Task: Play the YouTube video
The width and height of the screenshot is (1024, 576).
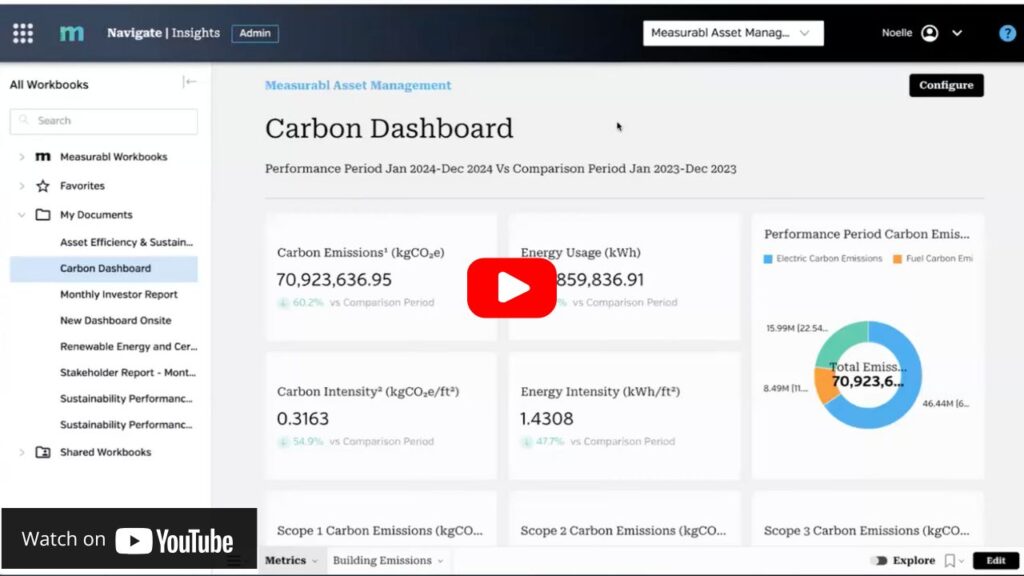Action: pos(511,288)
